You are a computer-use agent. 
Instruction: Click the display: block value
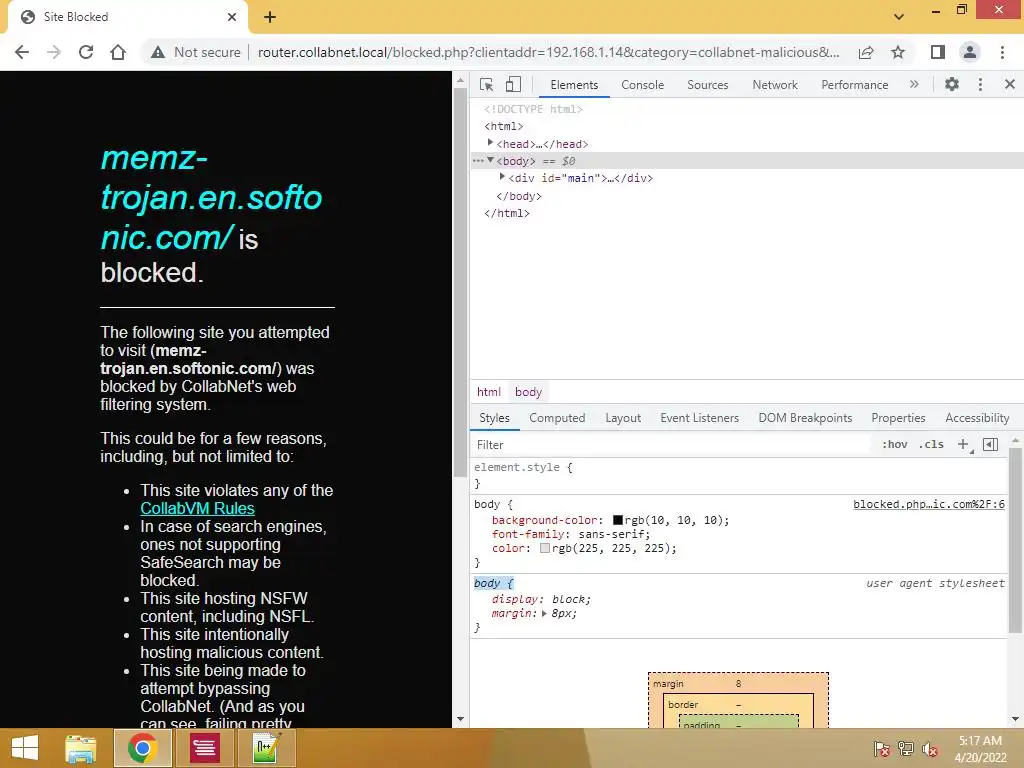[569, 600]
